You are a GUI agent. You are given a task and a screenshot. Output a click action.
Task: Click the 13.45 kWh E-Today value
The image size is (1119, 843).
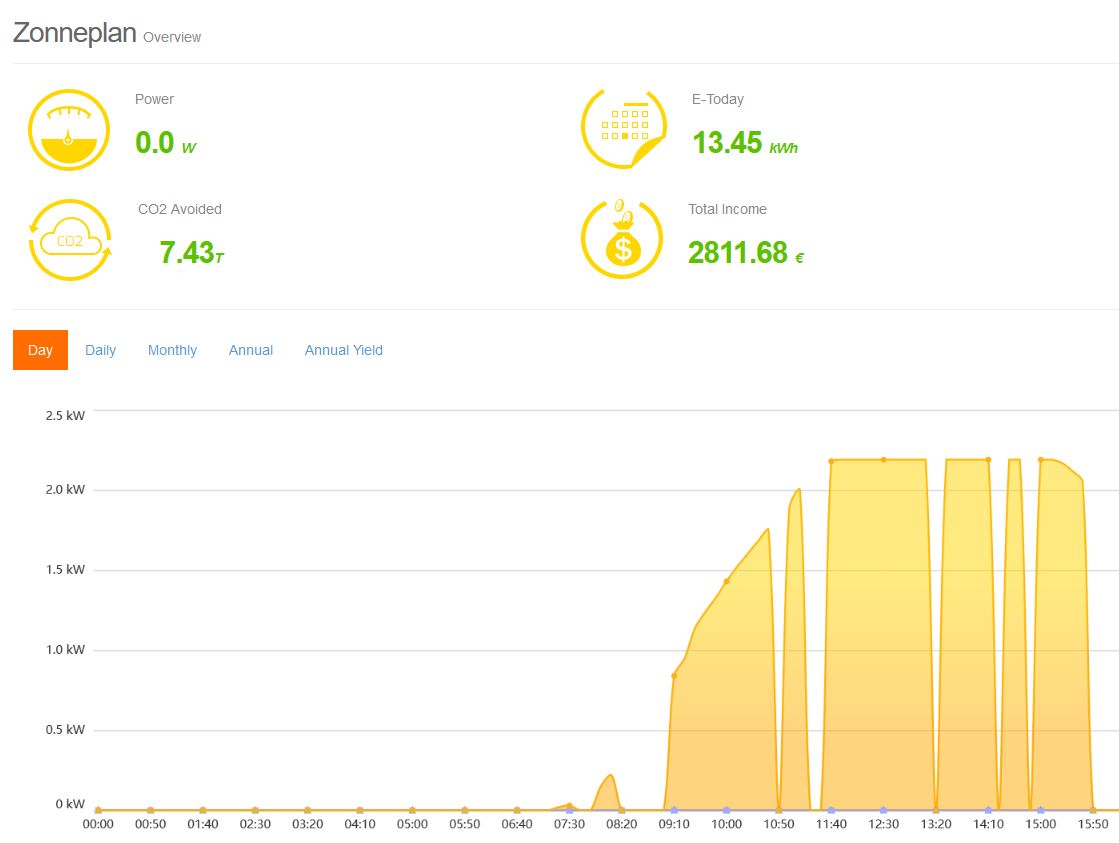pyautogui.click(x=744, y=143)
